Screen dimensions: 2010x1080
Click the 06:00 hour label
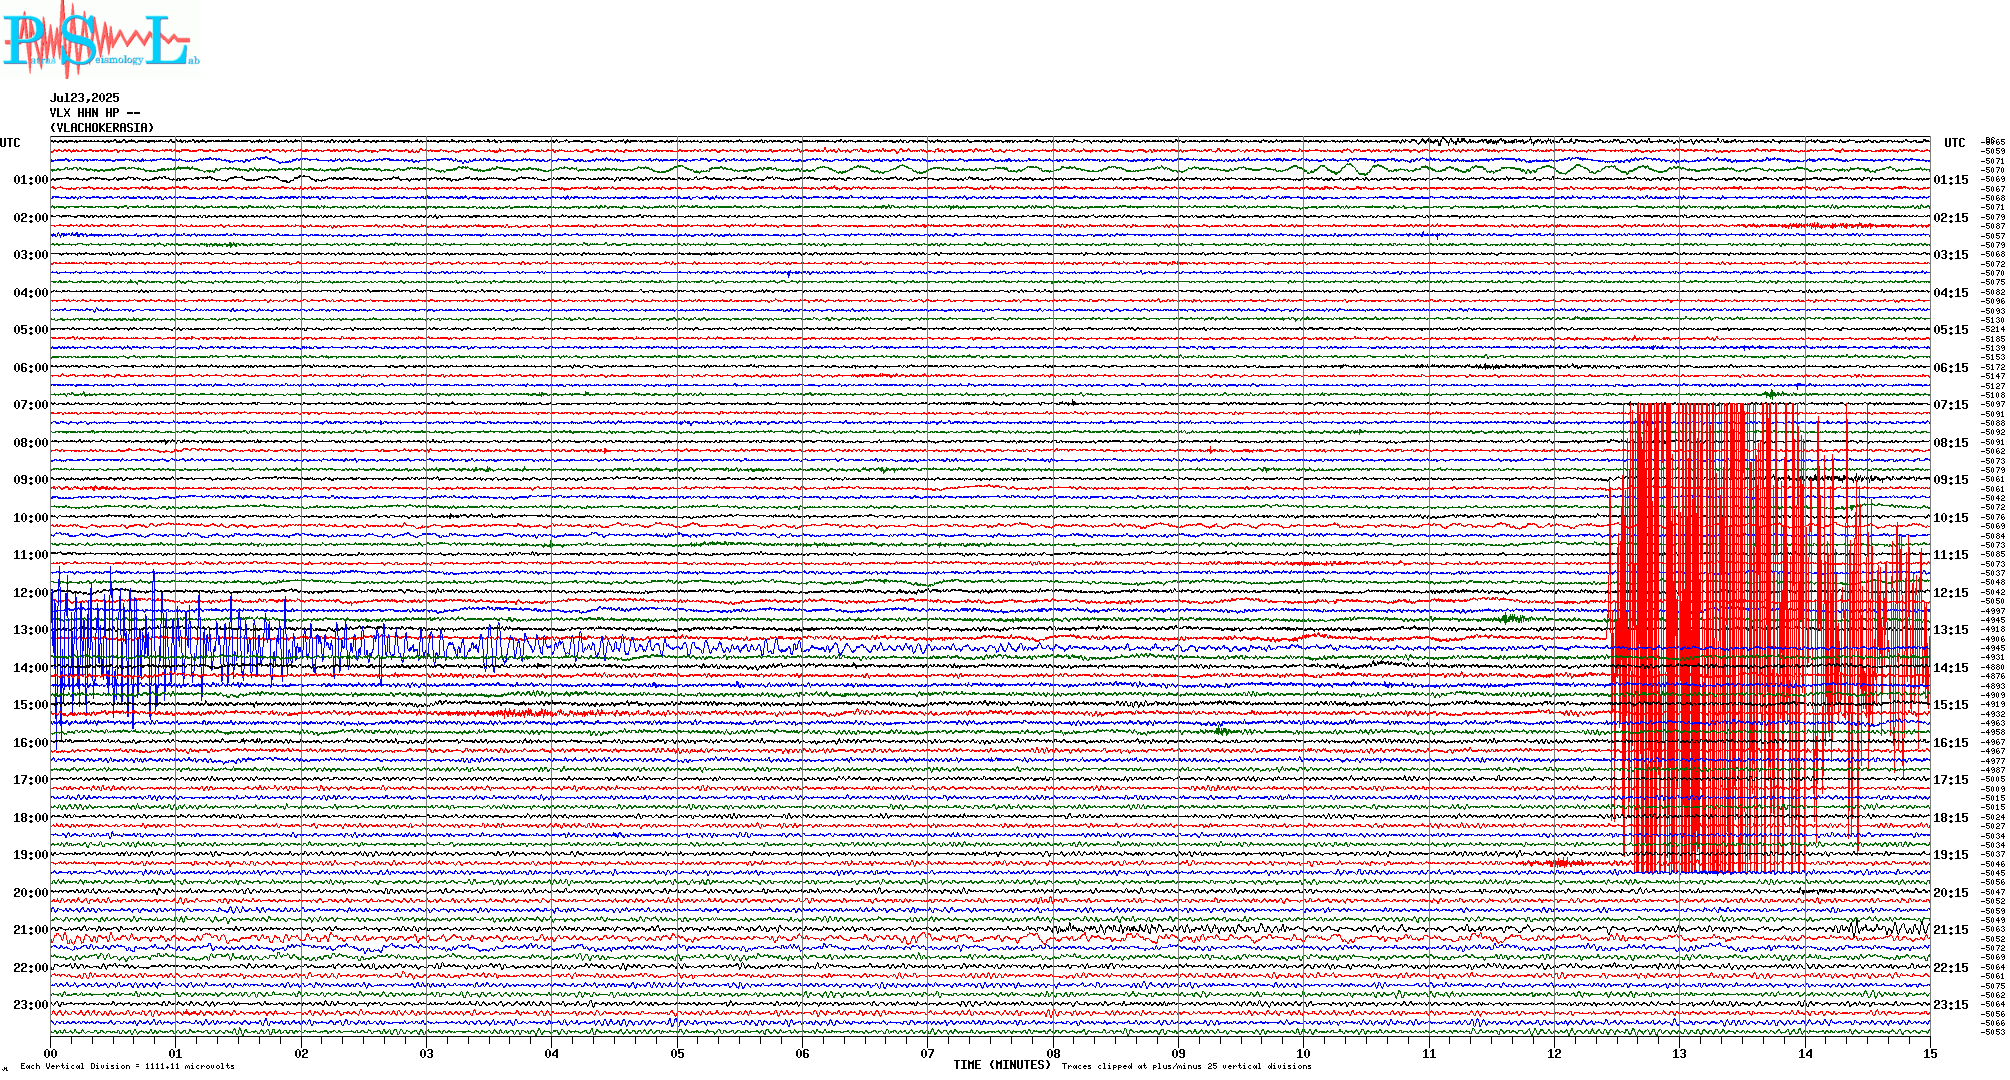31,368
